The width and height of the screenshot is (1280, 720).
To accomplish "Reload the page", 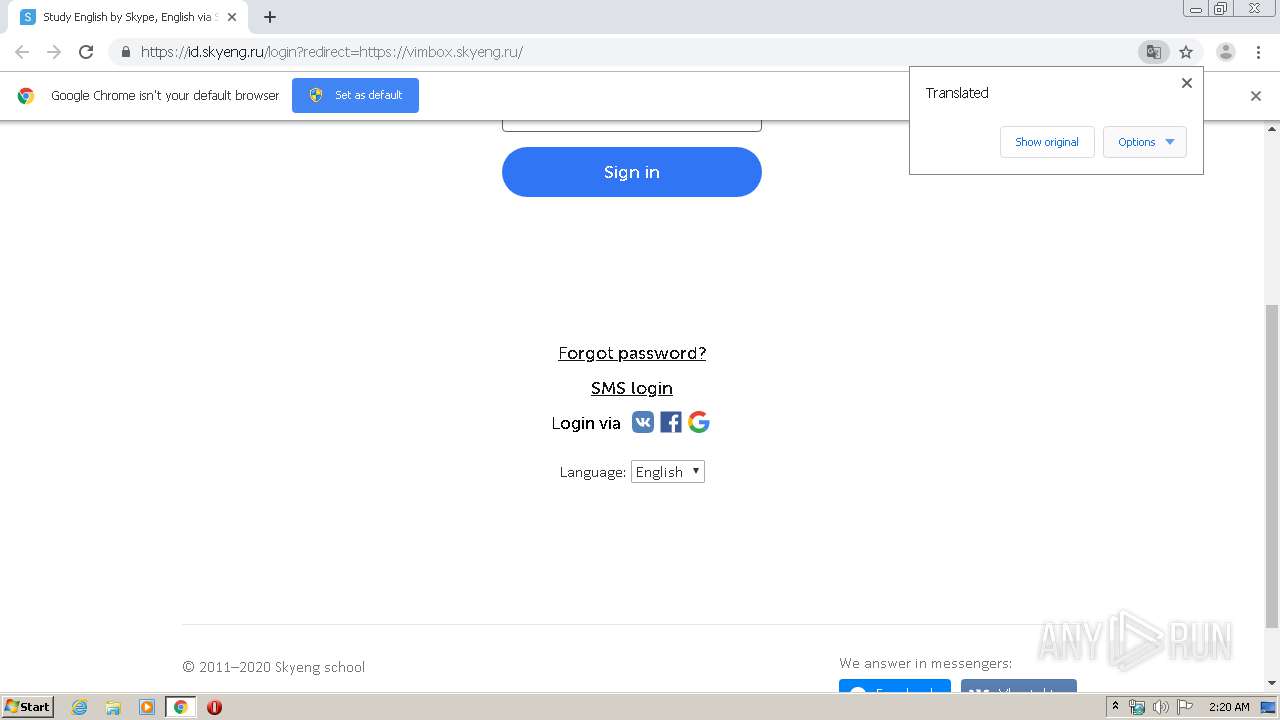I will (x=86, y=52).
